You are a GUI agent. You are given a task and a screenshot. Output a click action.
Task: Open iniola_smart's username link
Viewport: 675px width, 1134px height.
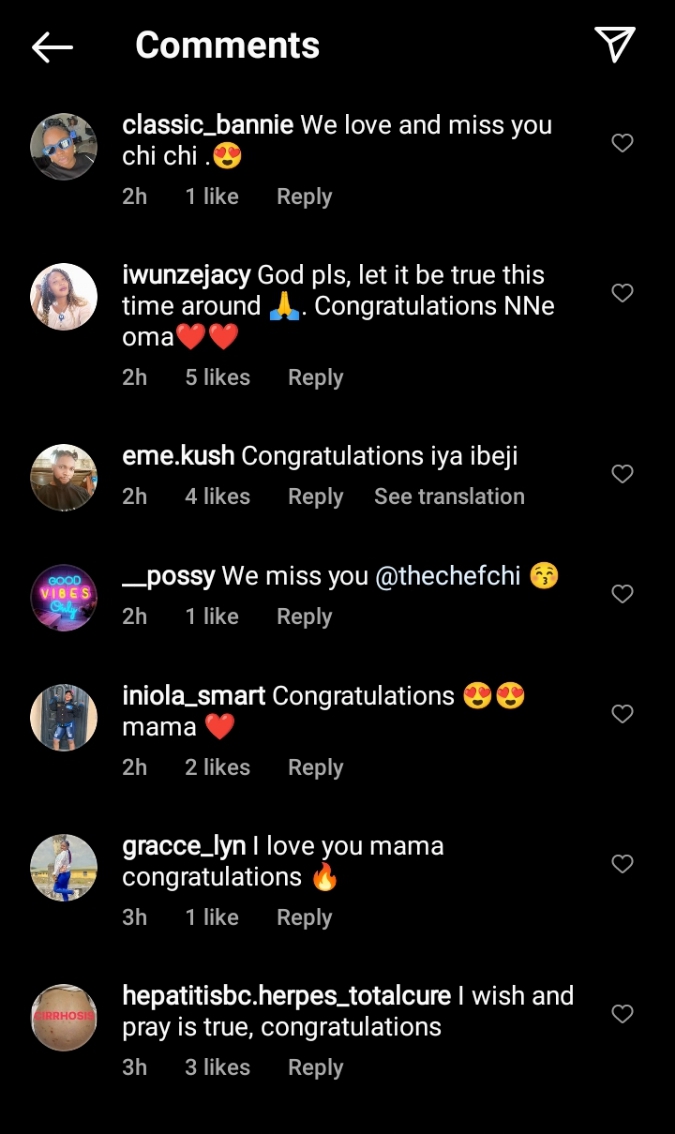pyautogui.click(x=193, y=696)
